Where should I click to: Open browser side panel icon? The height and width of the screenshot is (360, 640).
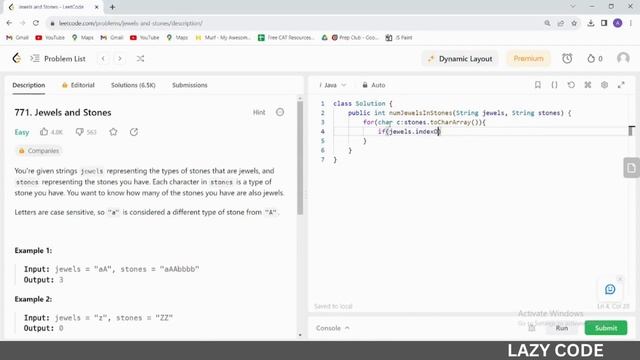coord(604,23)
